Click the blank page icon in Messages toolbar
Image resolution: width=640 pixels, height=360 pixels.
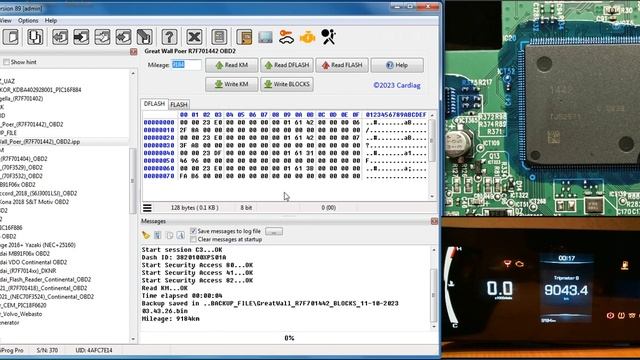tap(169, 235)
